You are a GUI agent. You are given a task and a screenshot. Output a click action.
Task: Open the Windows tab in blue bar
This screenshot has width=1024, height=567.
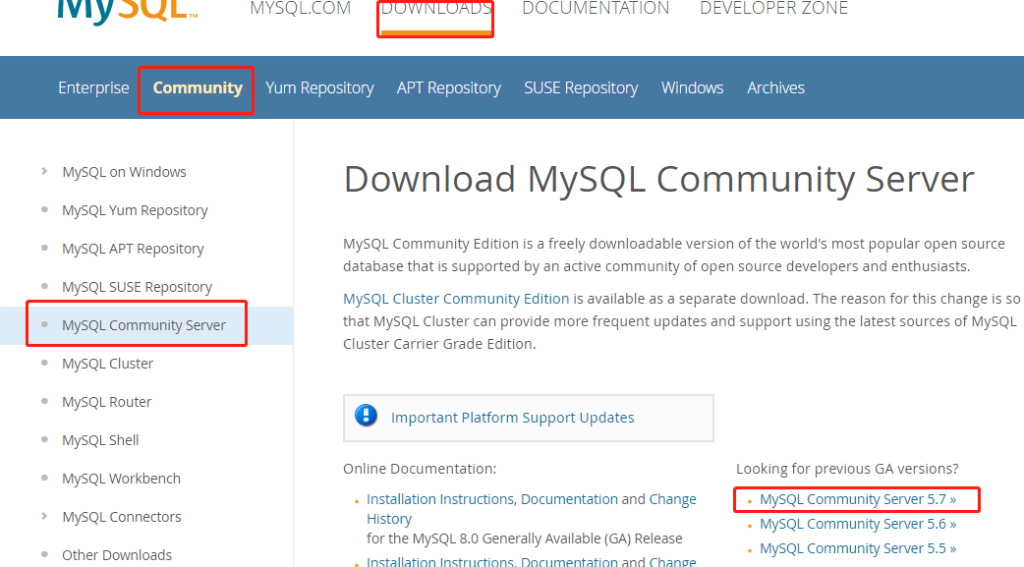[x=692, y=88]
